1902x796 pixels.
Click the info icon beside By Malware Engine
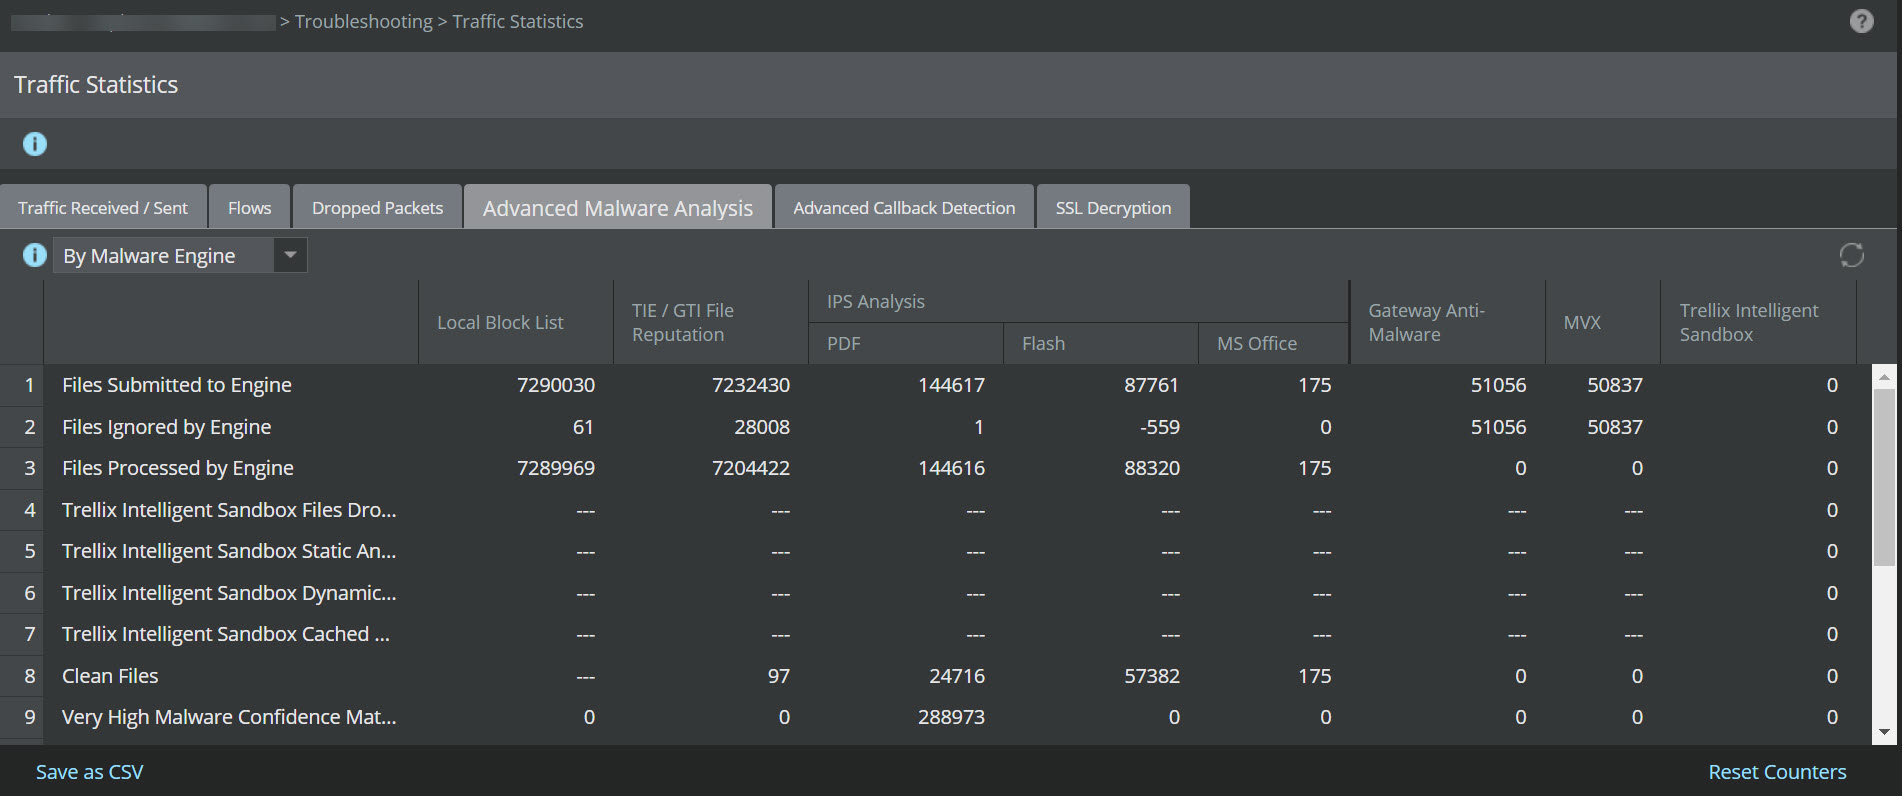tap(35, 255)
